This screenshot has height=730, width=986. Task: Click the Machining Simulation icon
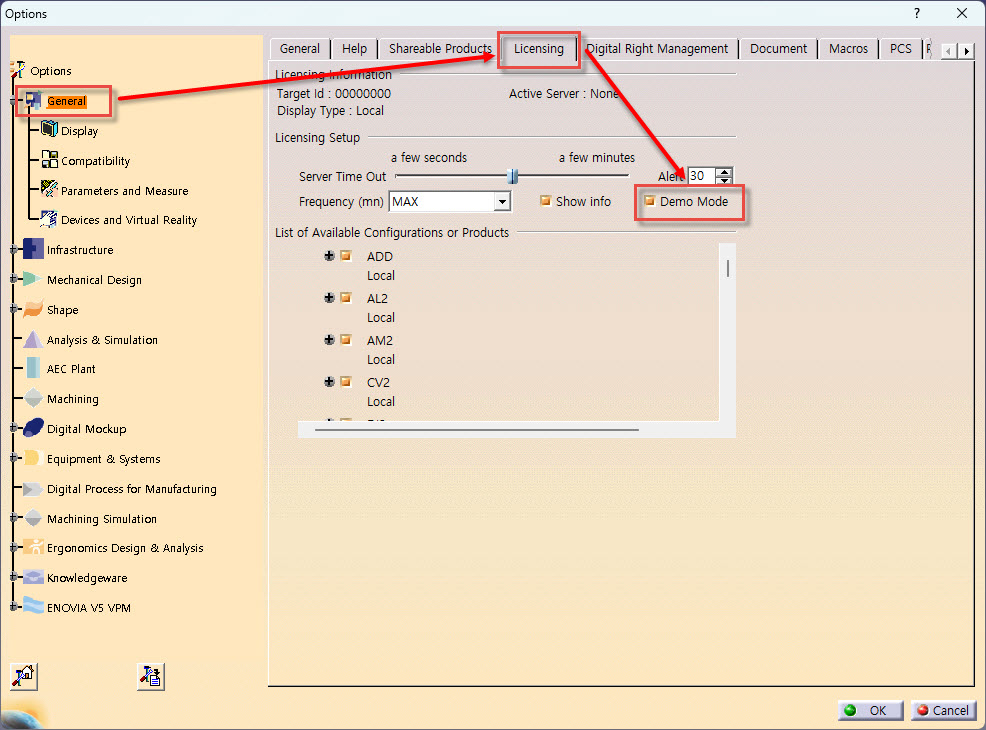click(33, 518)
